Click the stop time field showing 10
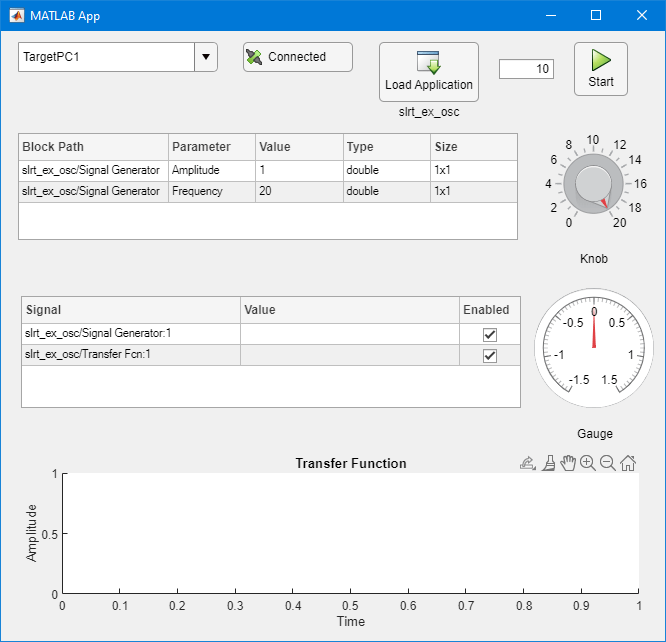This screenshot has width=666, height=642. point(526,69)
